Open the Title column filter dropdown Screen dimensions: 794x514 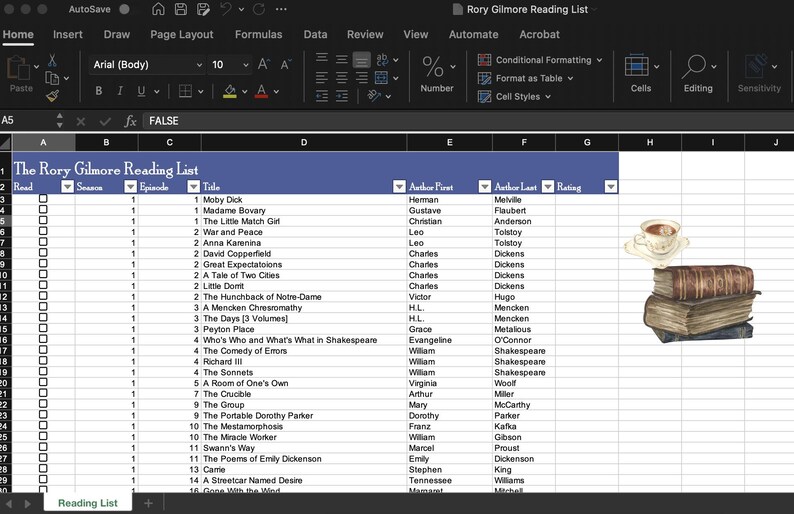pos(399,187)
